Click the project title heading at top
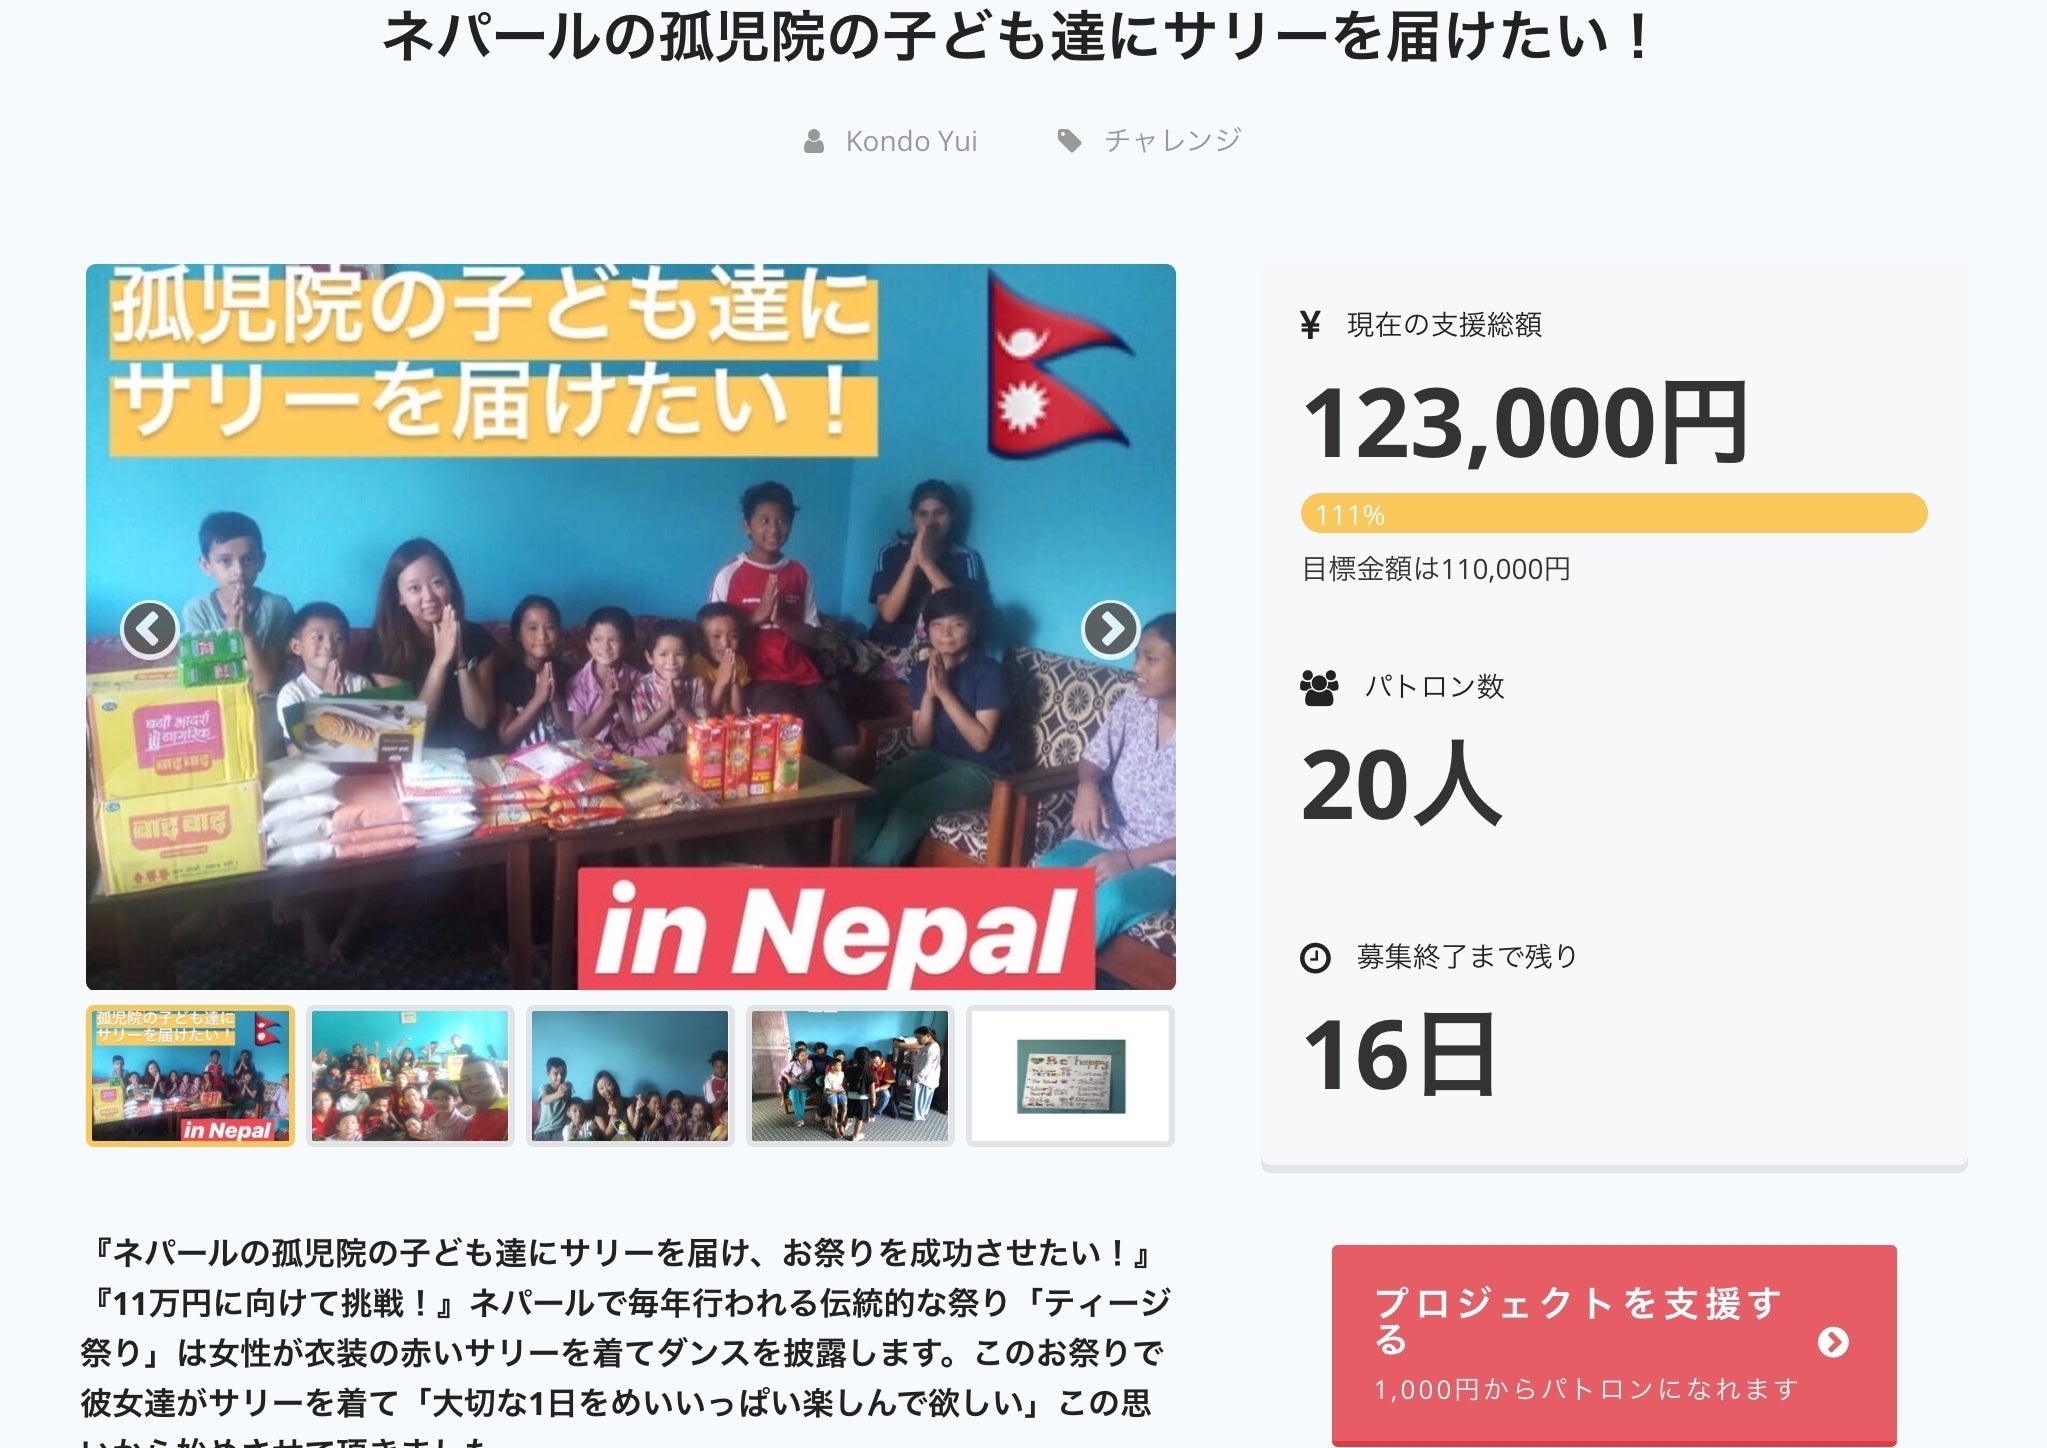2047x1448 pixels. click(1017, 37)
